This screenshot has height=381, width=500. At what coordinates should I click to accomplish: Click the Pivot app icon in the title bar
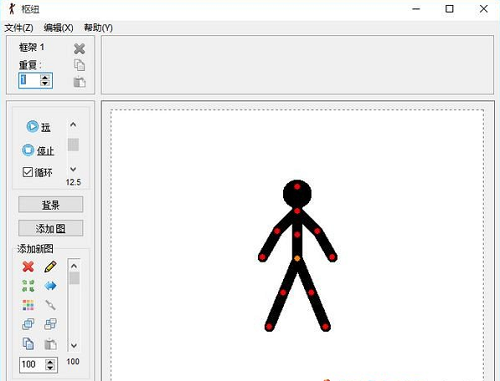[x=12, y=9]
